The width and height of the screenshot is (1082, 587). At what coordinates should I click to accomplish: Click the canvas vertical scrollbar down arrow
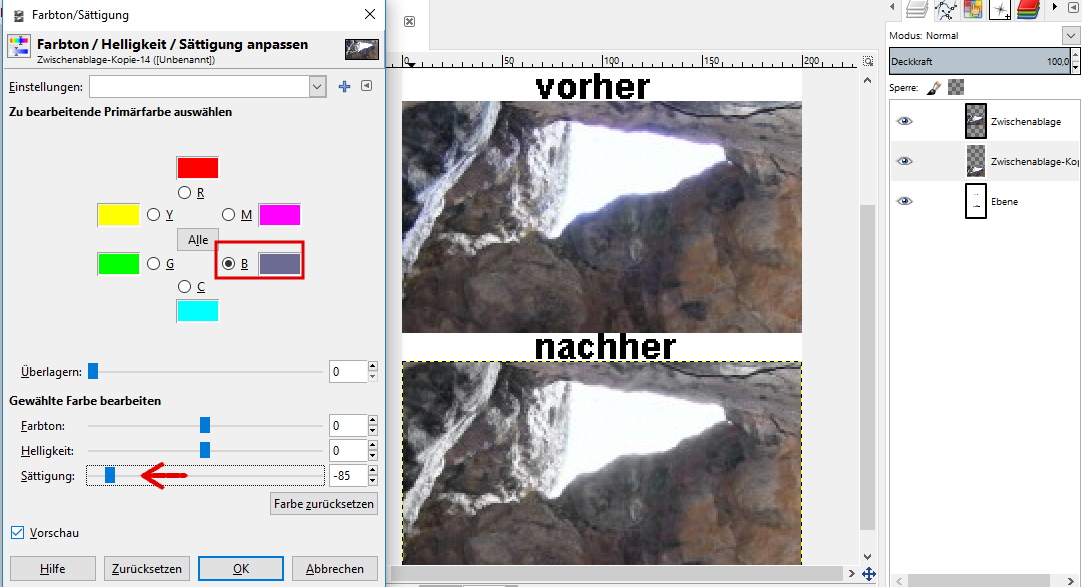[x=867, y=556]
